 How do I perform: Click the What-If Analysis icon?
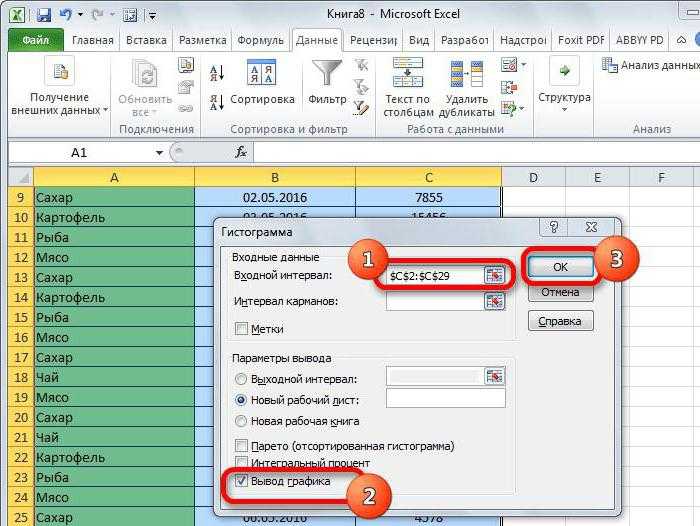point(509,108)
